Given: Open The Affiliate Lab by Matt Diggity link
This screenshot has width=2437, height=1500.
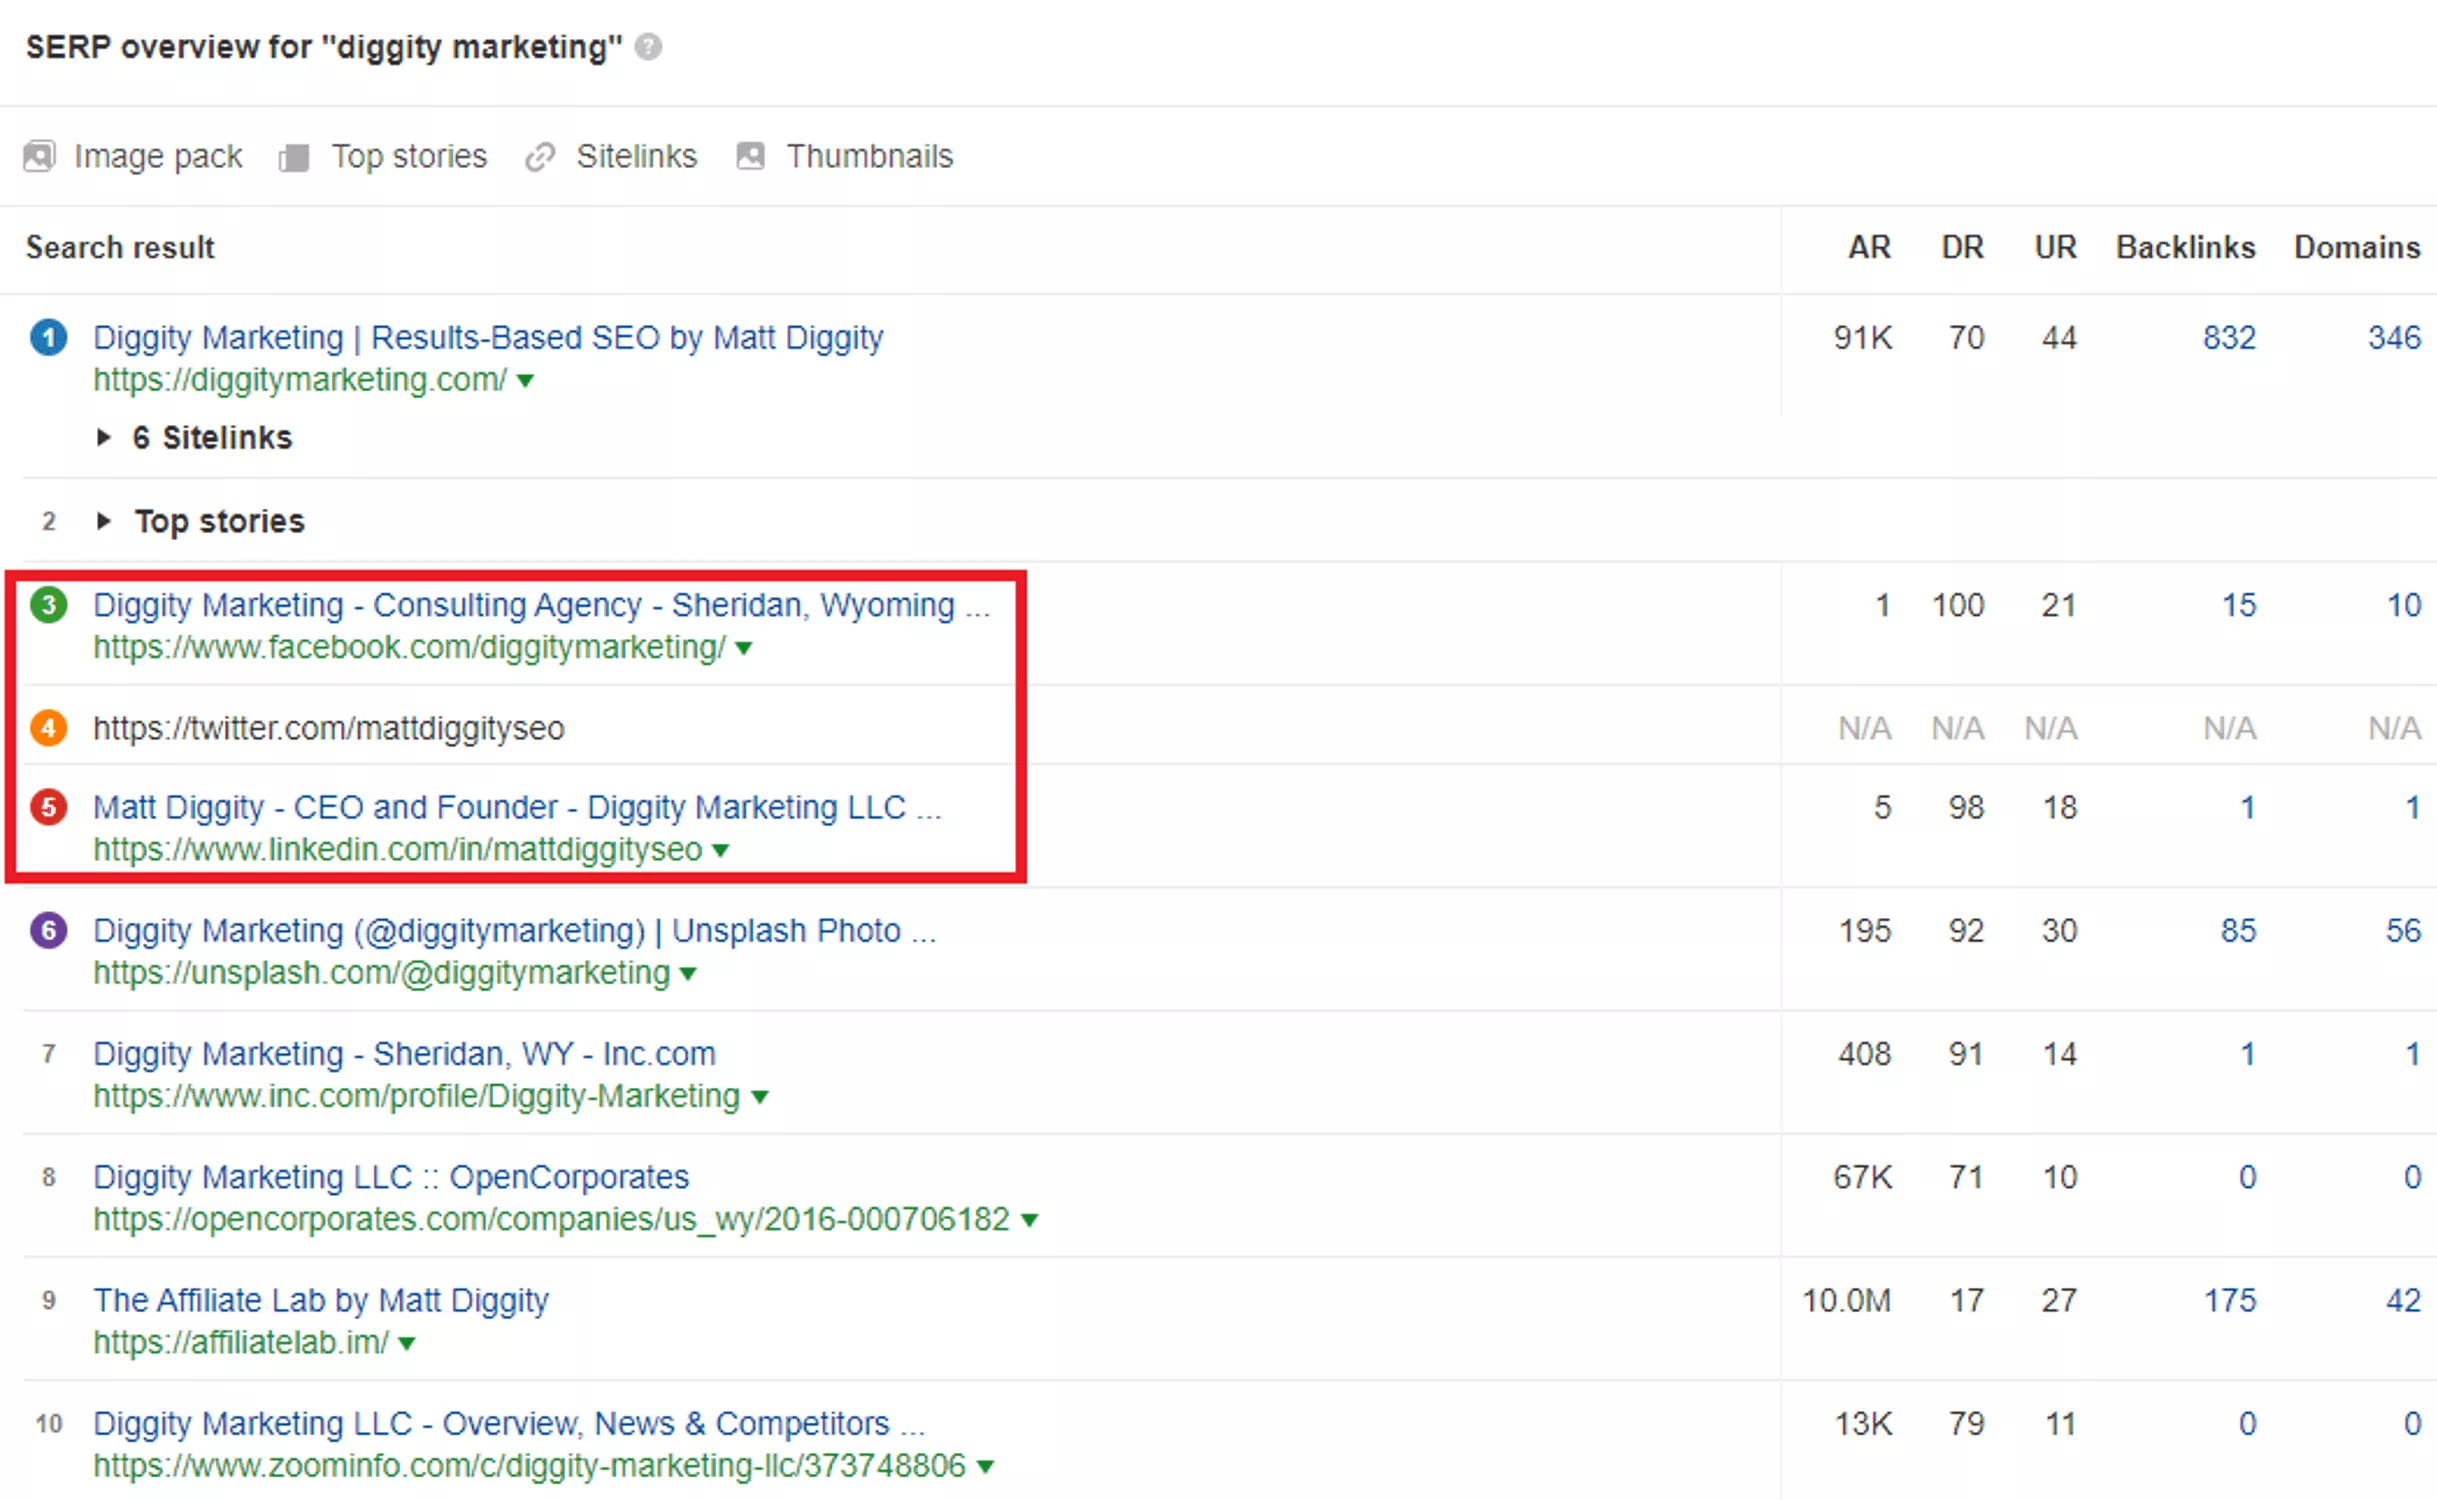Looking at the screenshot, I should pos(321,1299).
